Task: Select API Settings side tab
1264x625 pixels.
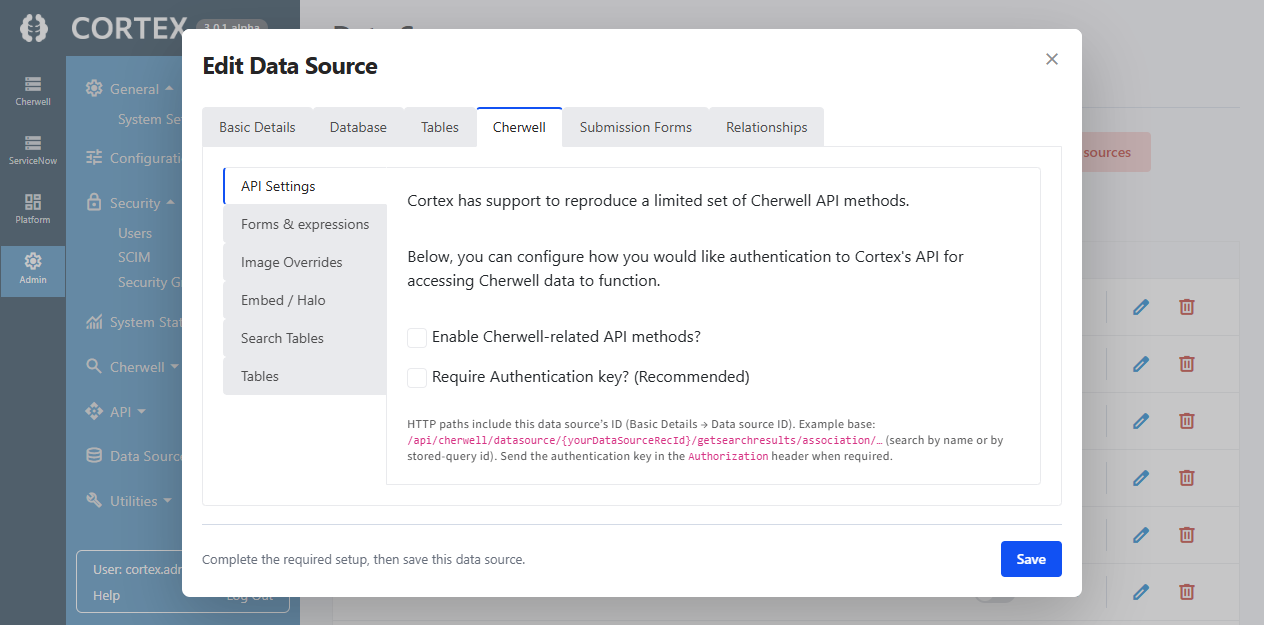Action: click(x=305, y=186)
